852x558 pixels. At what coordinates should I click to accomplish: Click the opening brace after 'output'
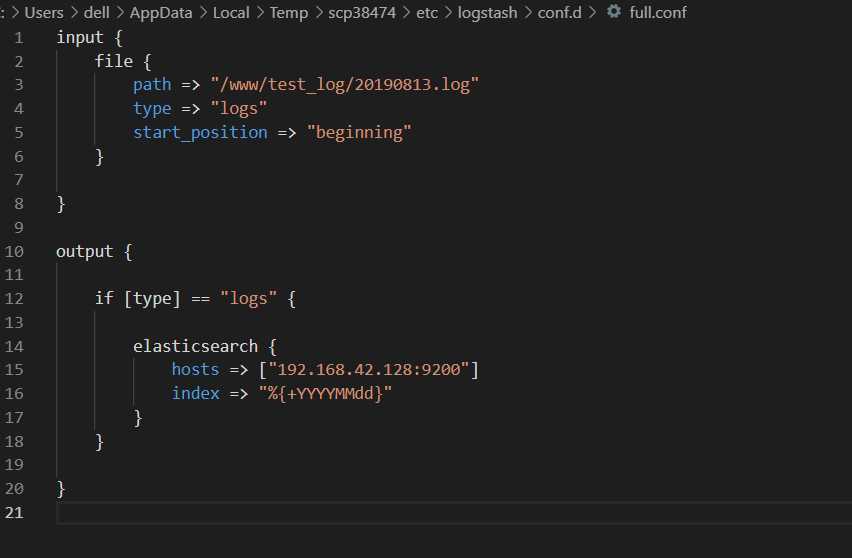[x=128, y=252]
